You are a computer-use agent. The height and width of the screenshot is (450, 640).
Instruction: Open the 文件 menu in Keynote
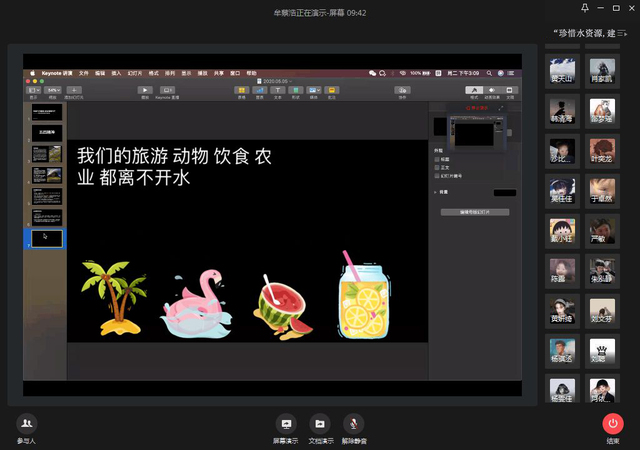84,73
